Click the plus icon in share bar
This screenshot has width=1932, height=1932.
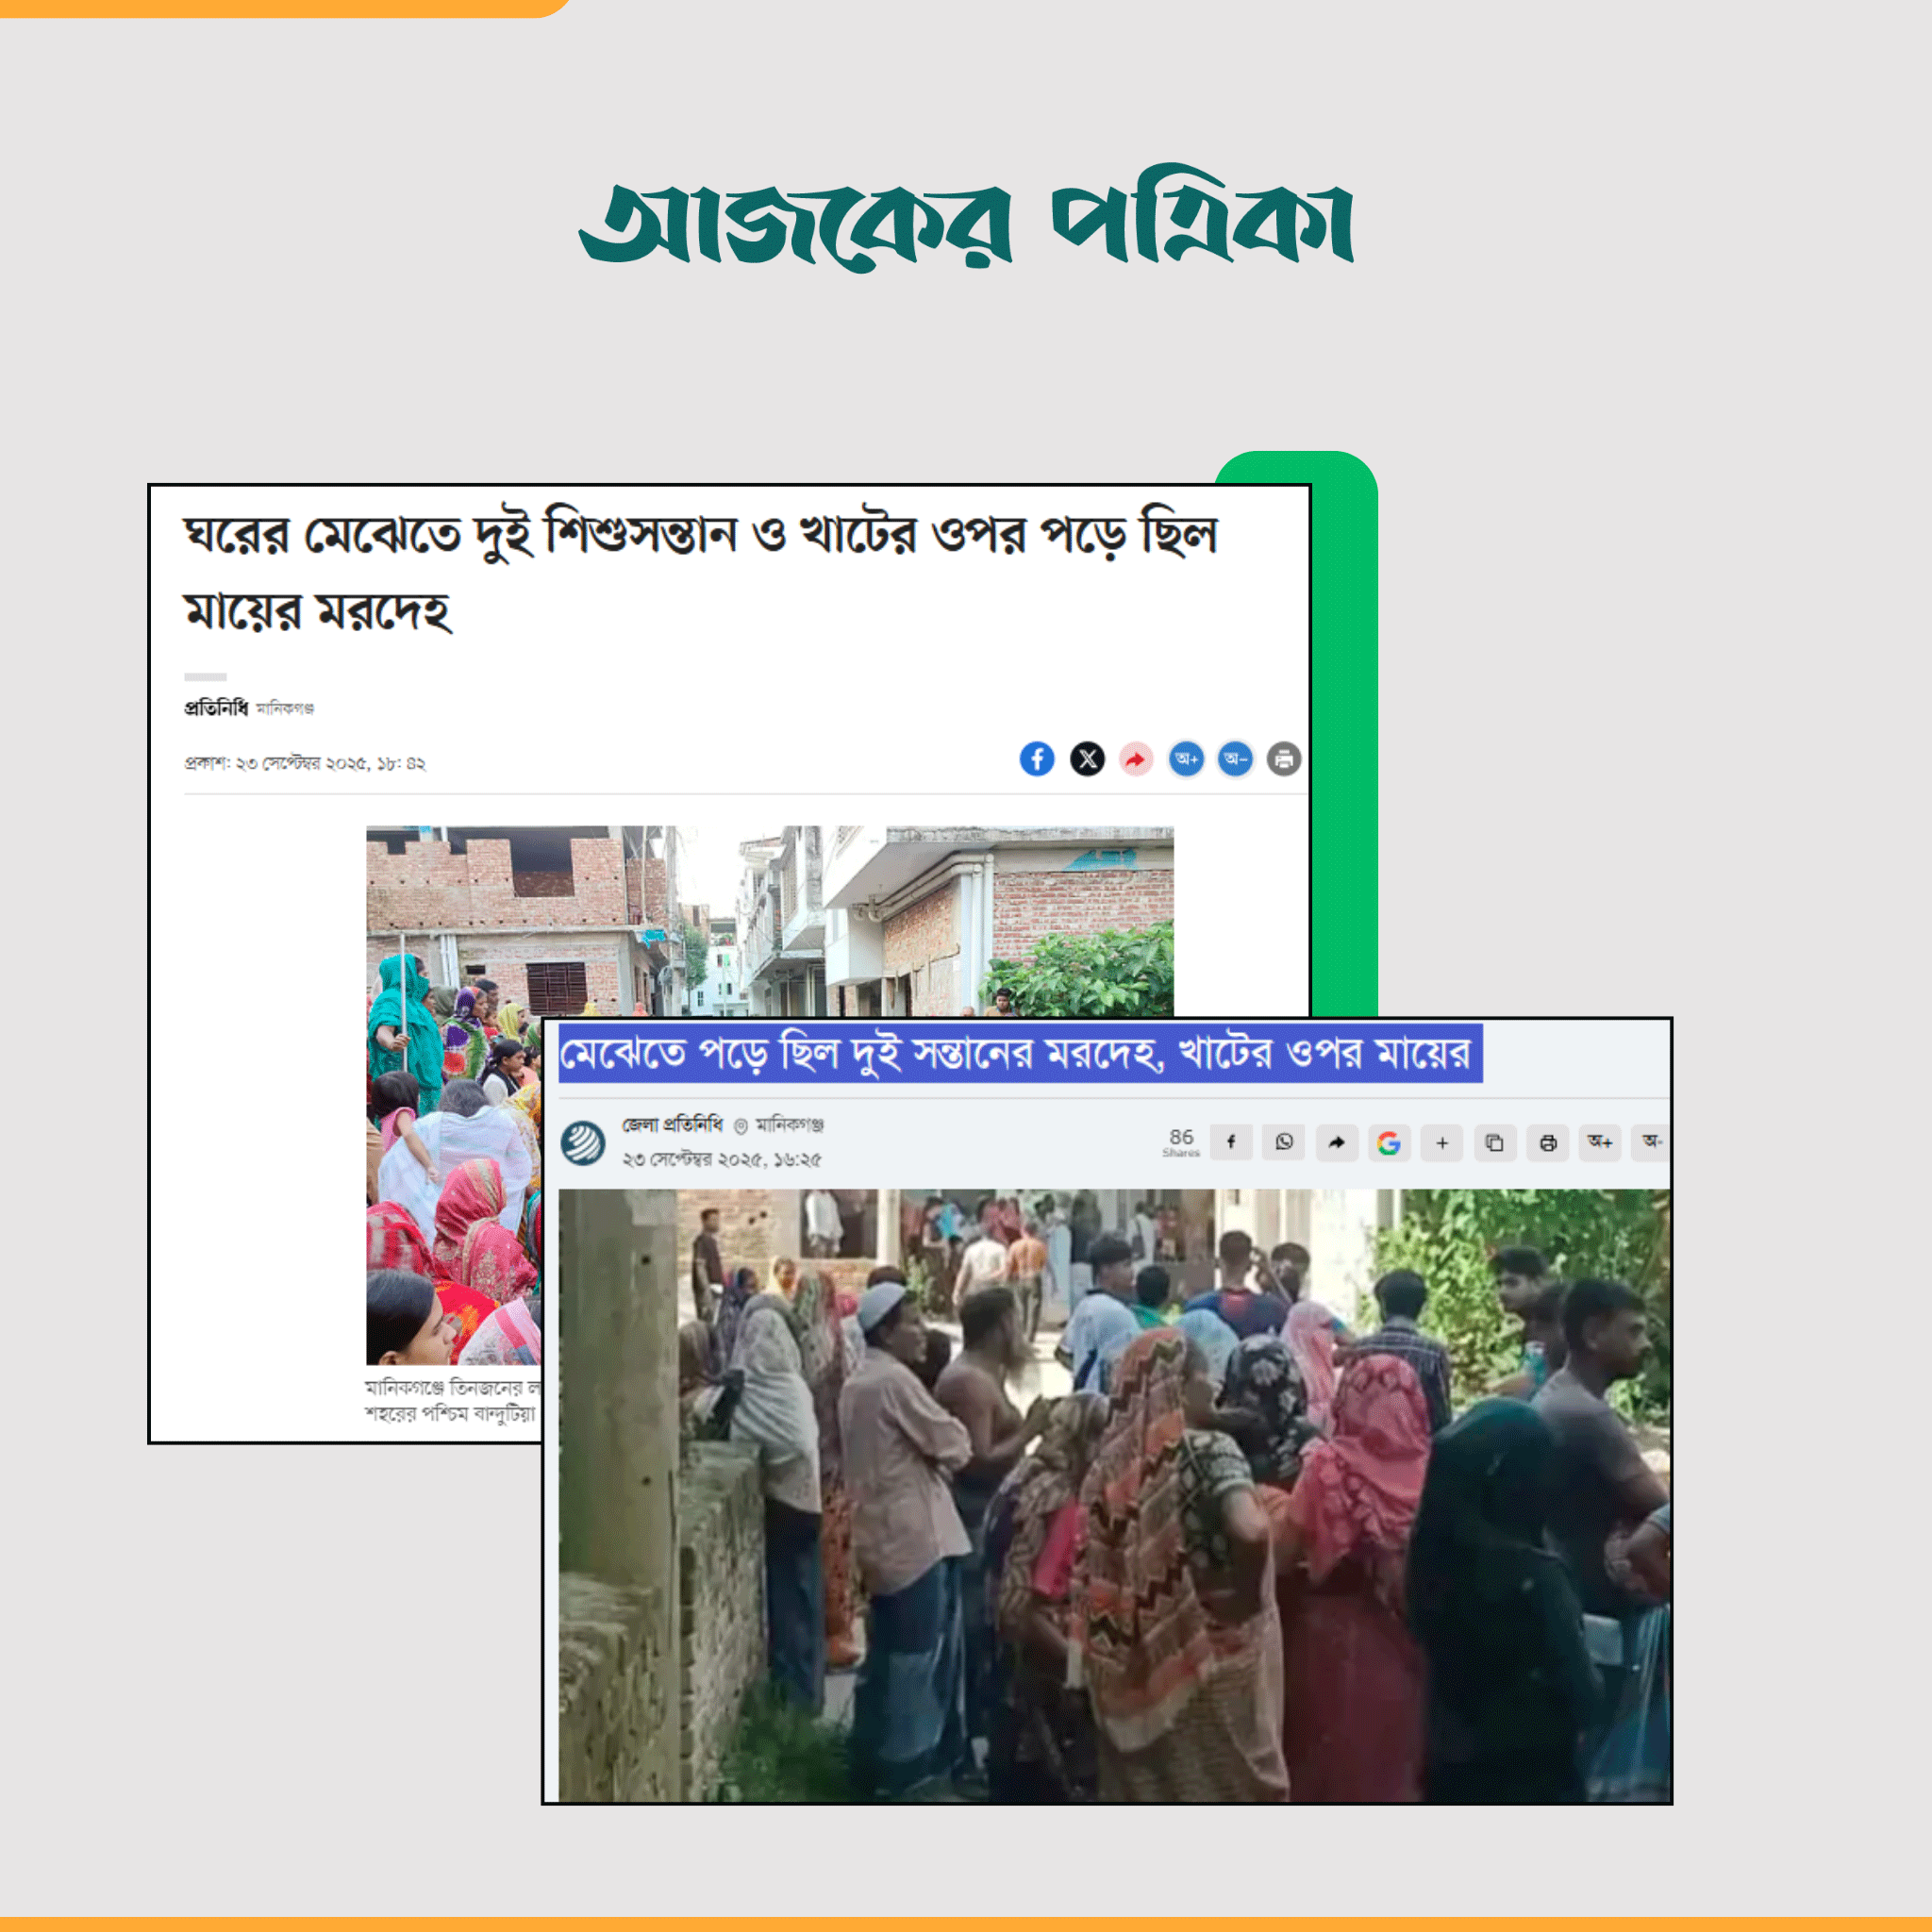click(x=1442, y=1142)
